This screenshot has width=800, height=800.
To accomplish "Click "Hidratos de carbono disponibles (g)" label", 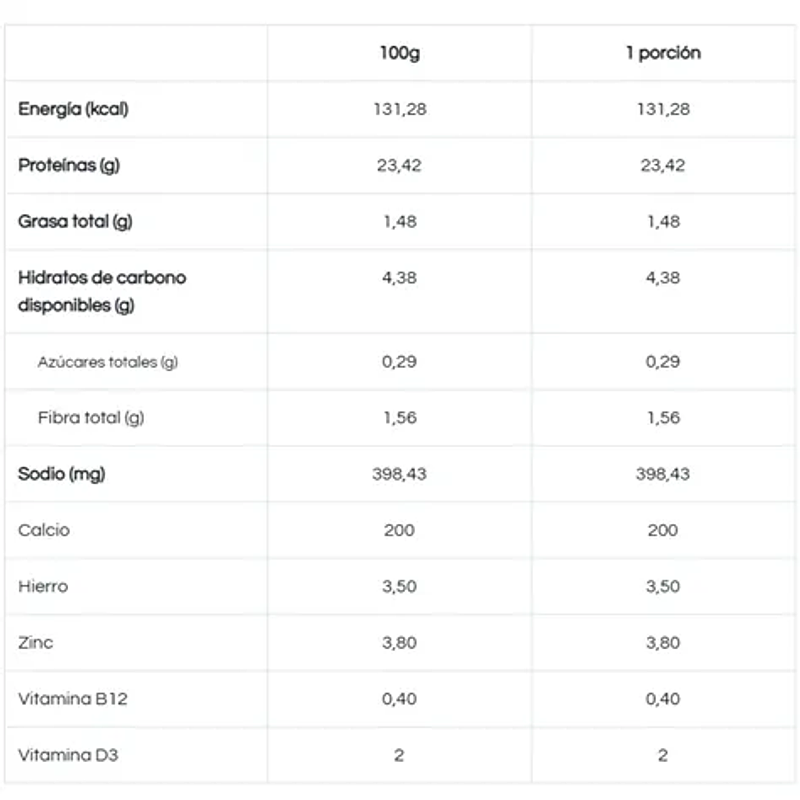I will click(101, 291).
